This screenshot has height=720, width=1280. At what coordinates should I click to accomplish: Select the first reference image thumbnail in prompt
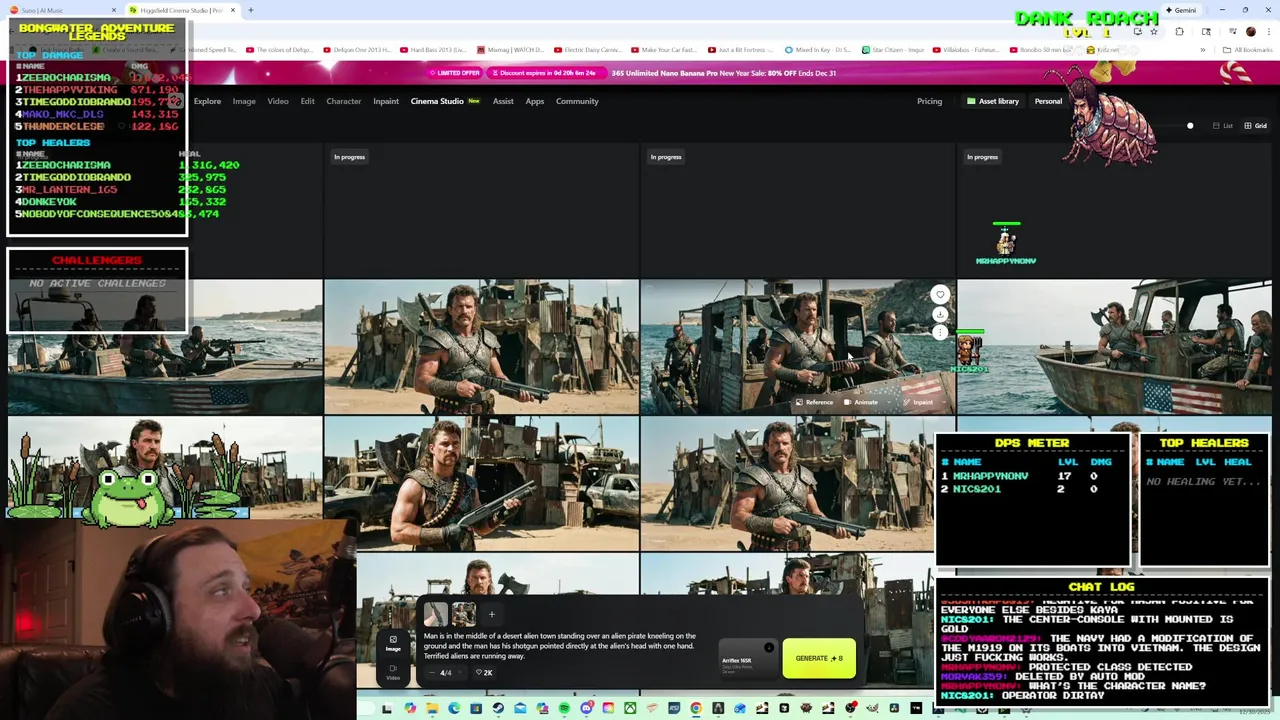[x=435, y=614]
